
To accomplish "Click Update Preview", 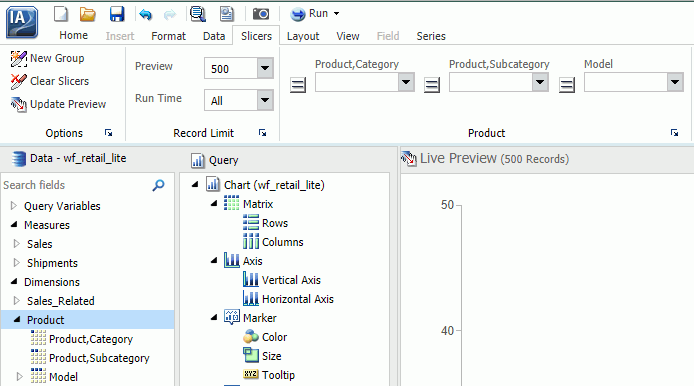I will (58, 104).
